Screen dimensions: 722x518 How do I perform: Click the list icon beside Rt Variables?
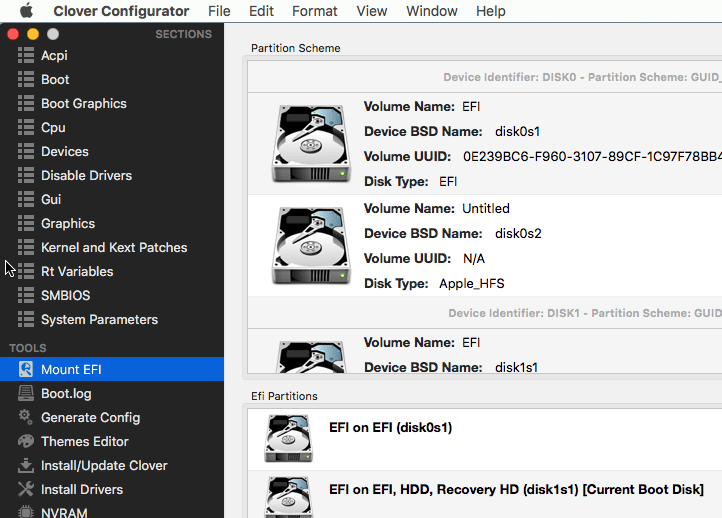coord(26,271)
